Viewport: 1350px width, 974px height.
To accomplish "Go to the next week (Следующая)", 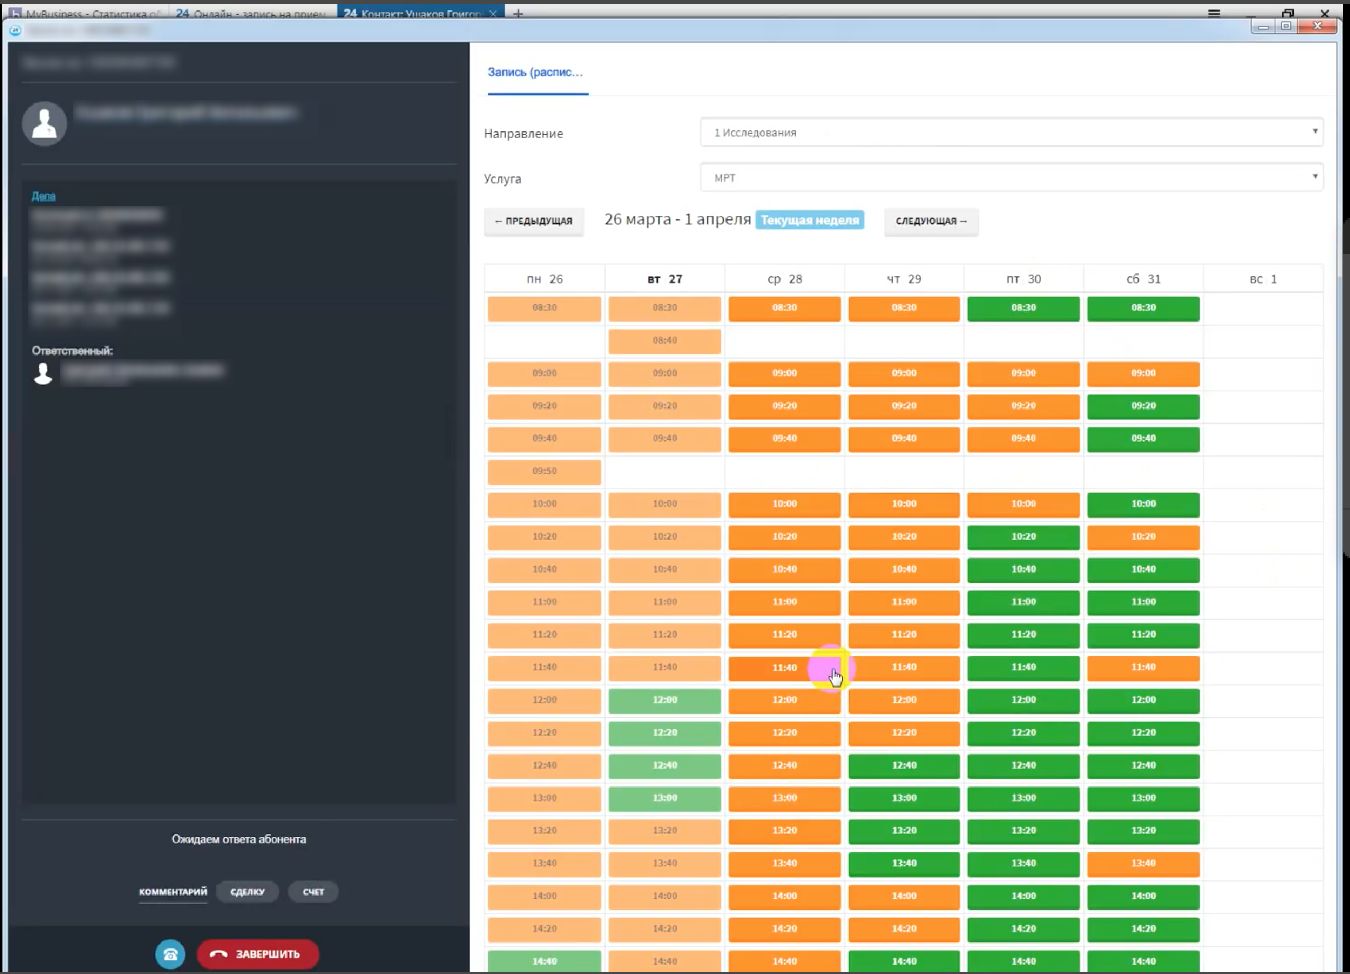I will point(931,221).
